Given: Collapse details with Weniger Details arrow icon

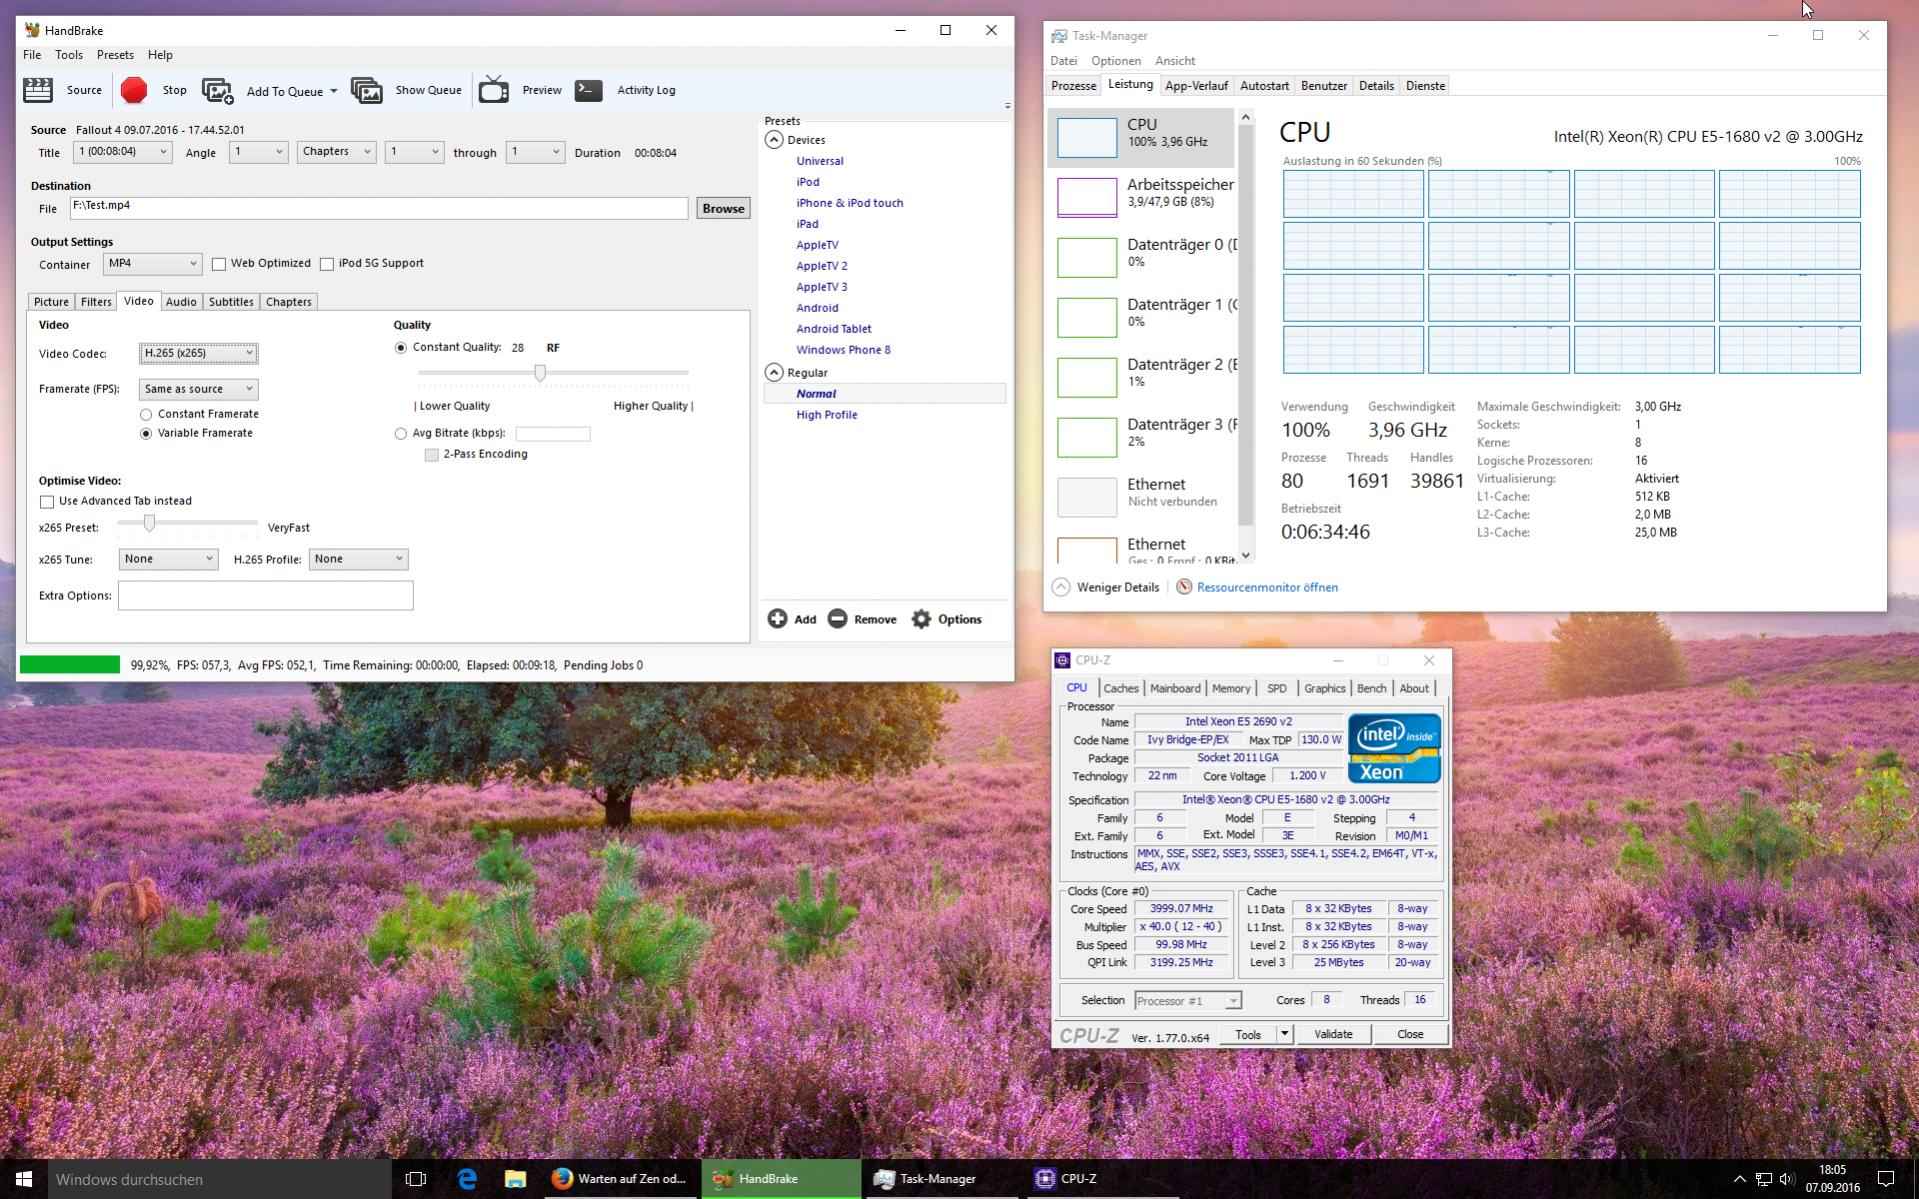Looking at the screenshot, I should pos(1061,587).
